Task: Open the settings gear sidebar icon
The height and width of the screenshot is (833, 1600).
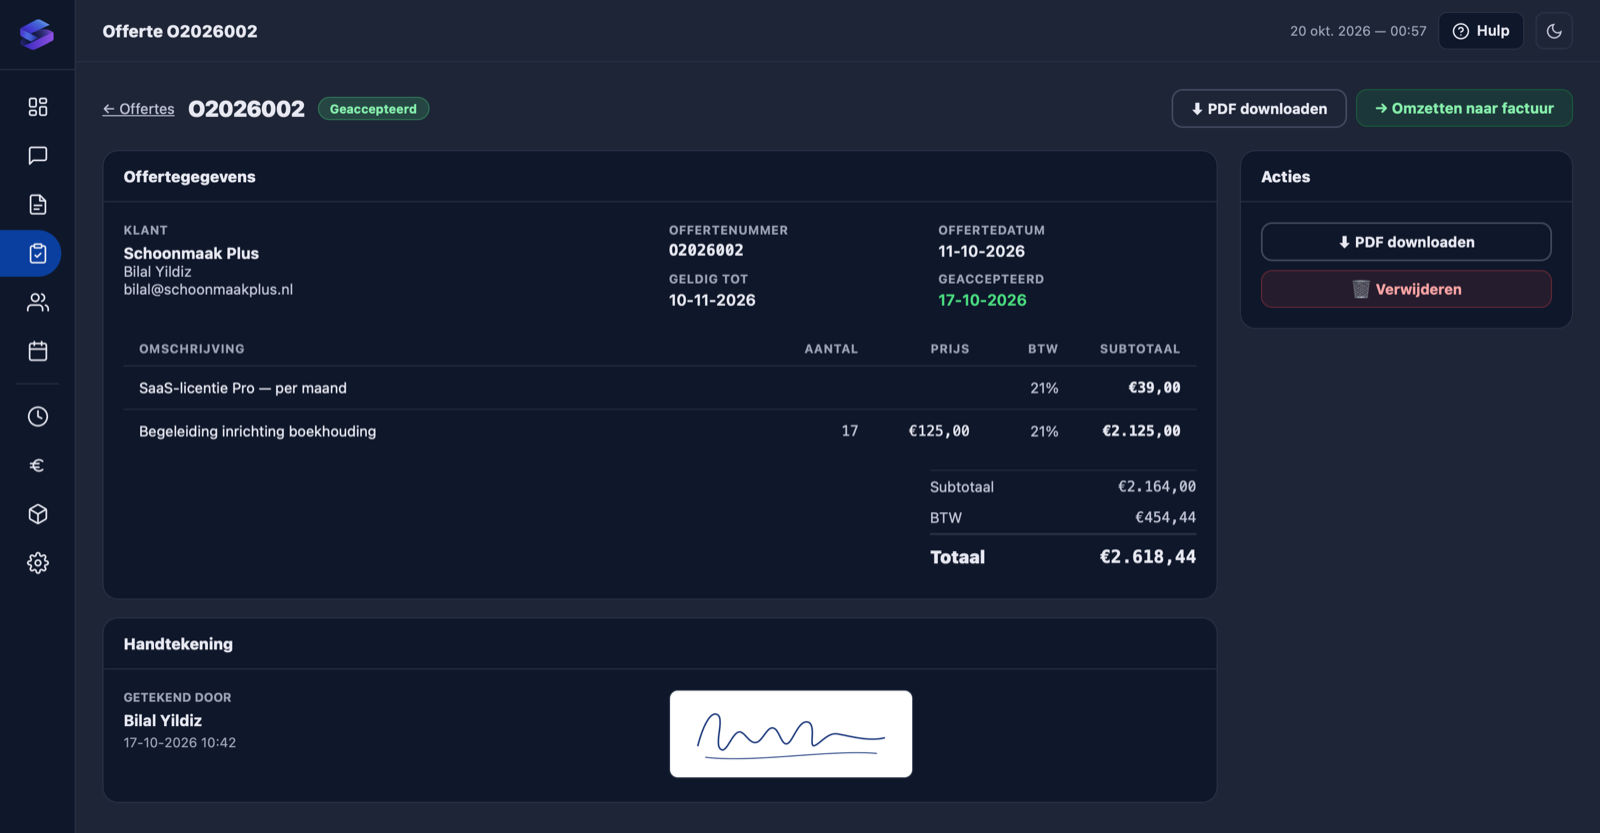Action: coord(38,563)
